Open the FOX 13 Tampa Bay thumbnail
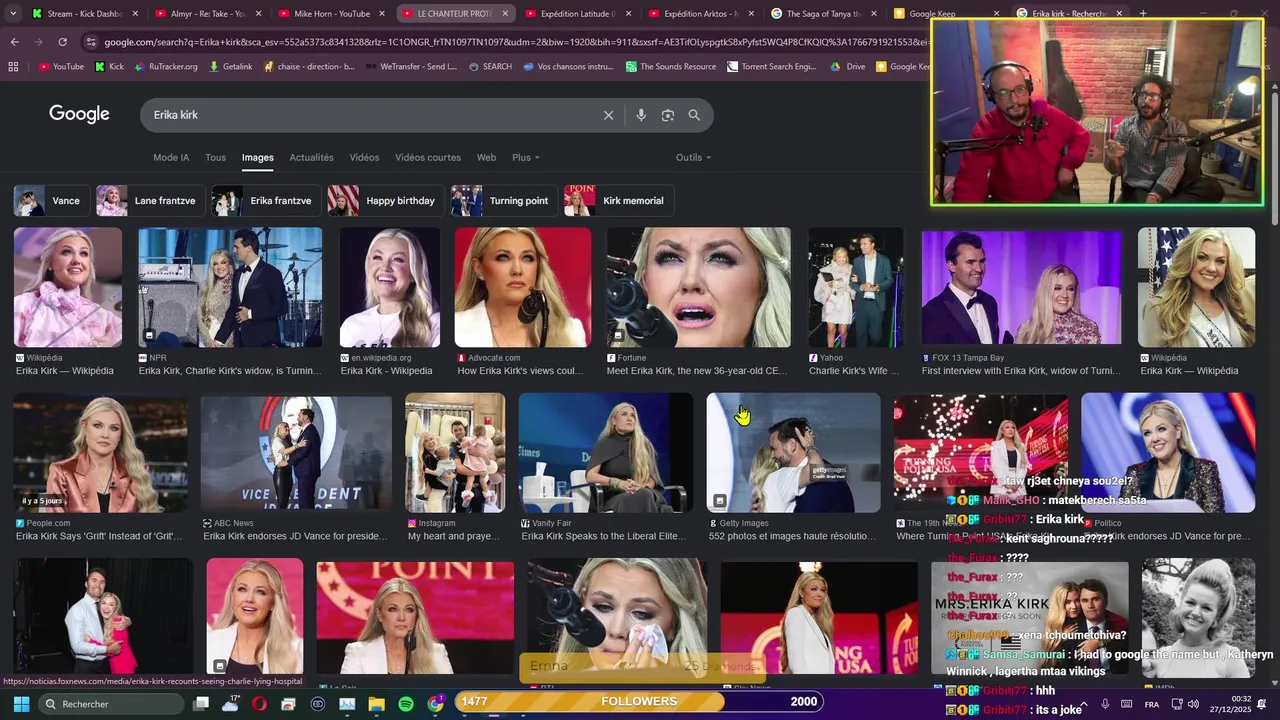1280x720 pixels. pyautogui.click(x=1021, y=287)
